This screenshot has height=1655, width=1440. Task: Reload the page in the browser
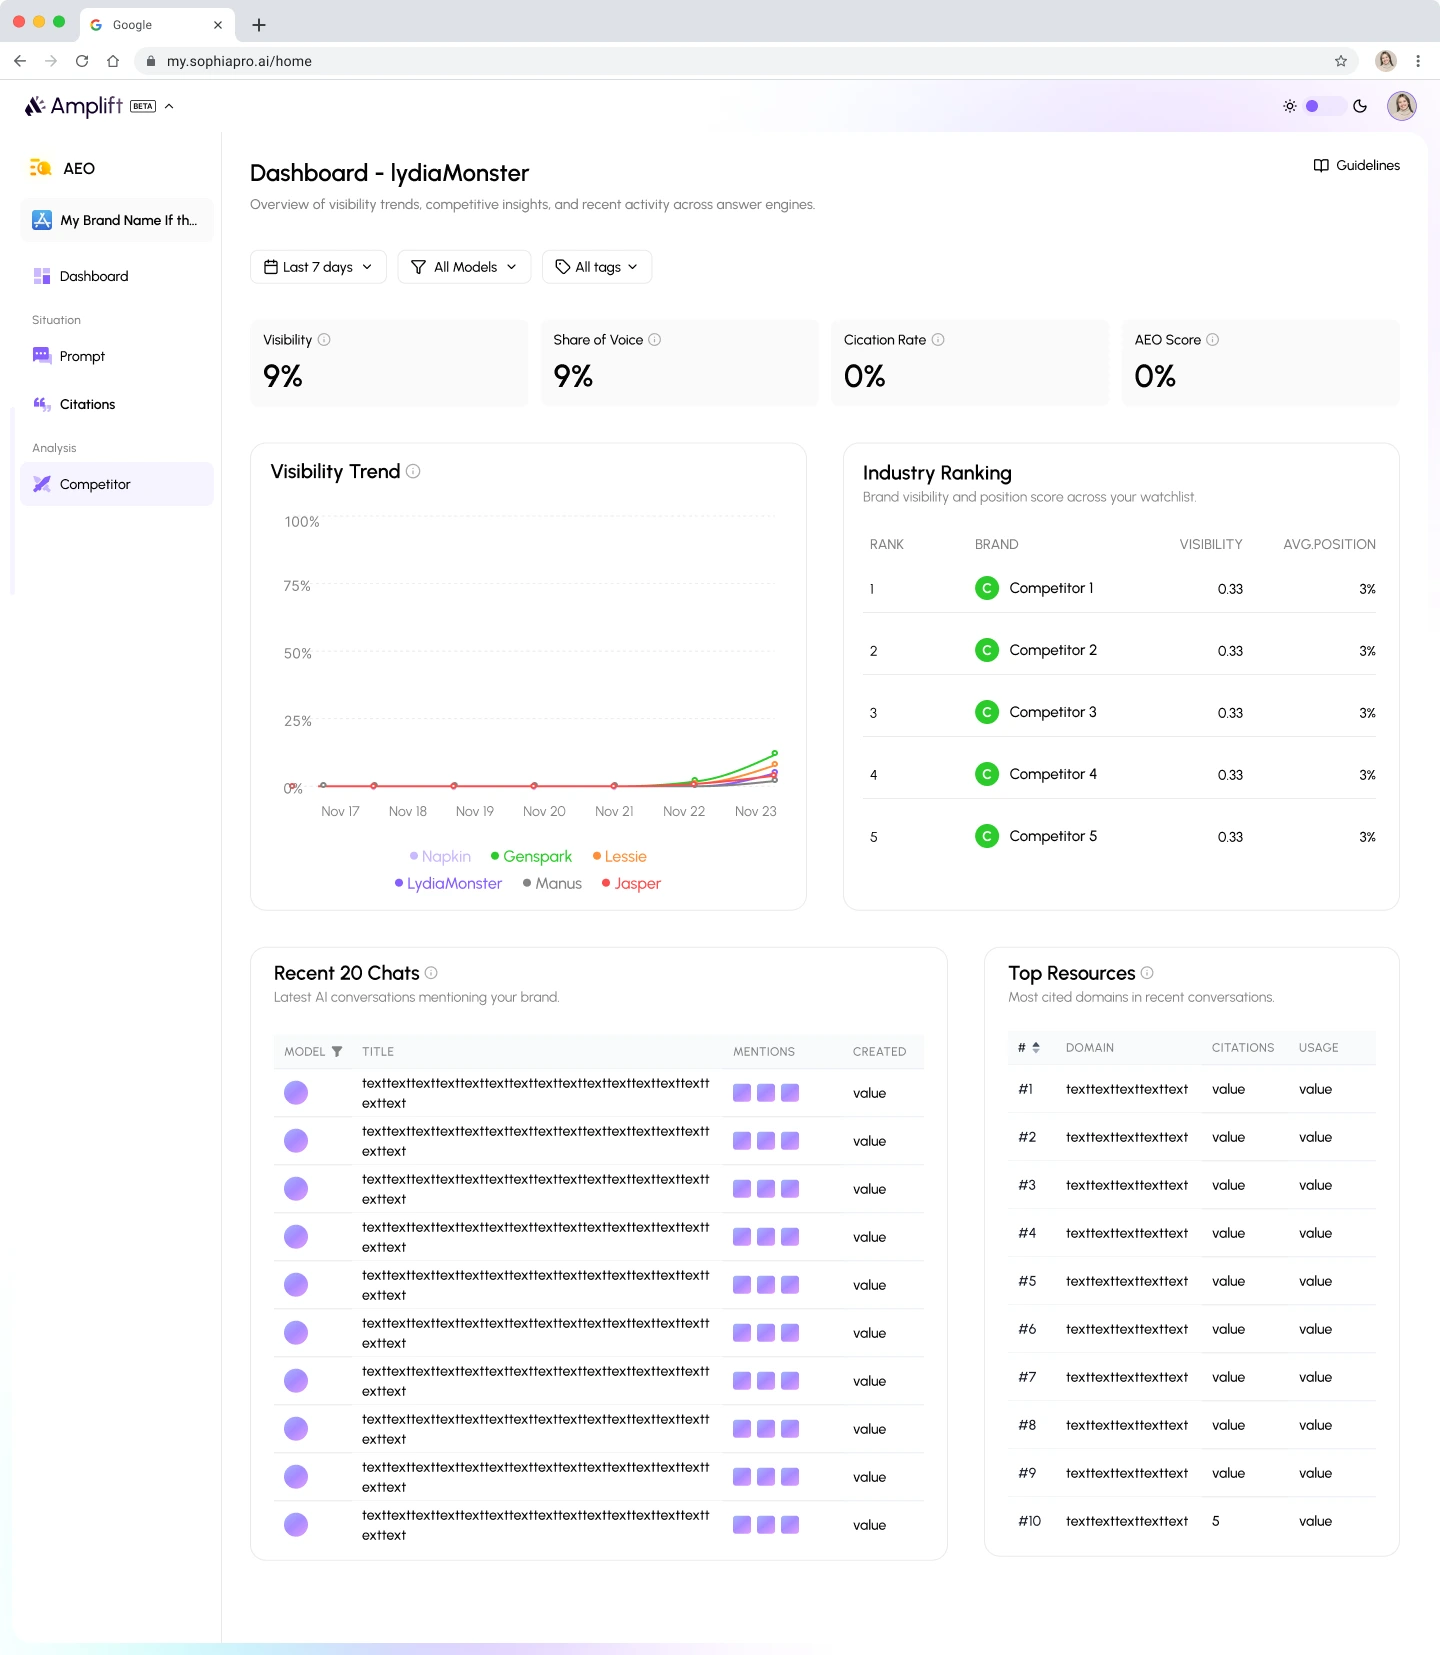tap(82, 61)
